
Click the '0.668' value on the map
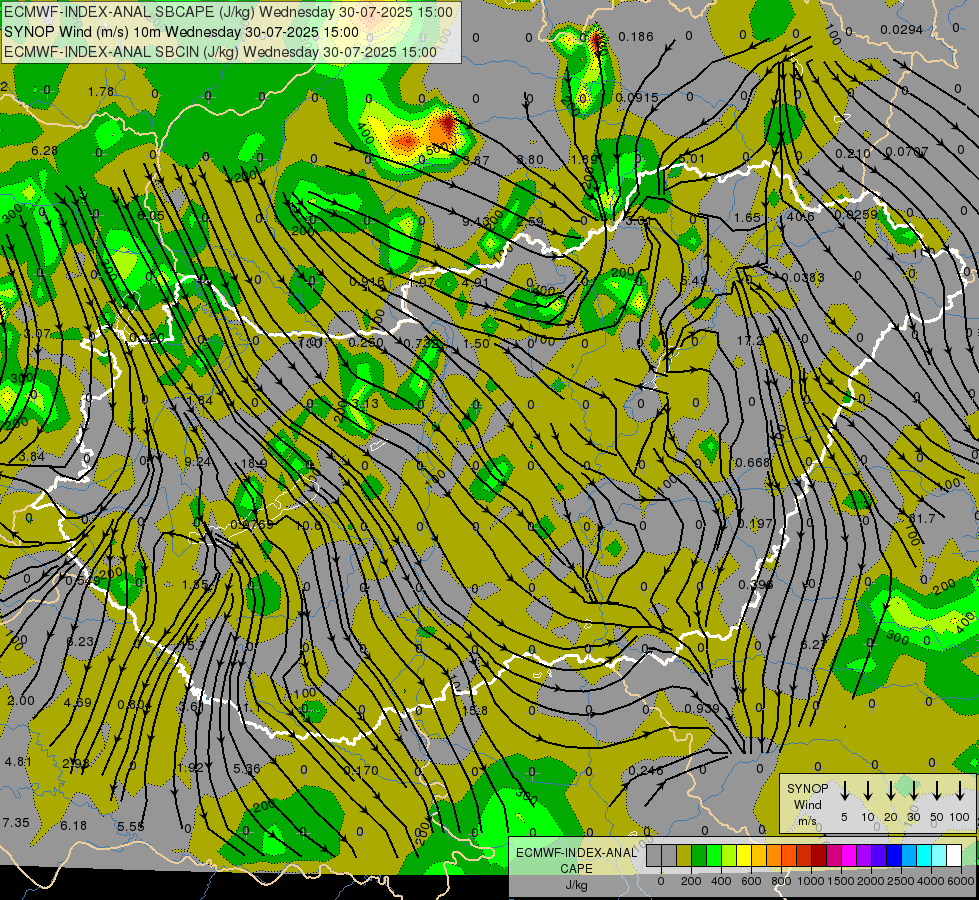click(x=752, y=462)
